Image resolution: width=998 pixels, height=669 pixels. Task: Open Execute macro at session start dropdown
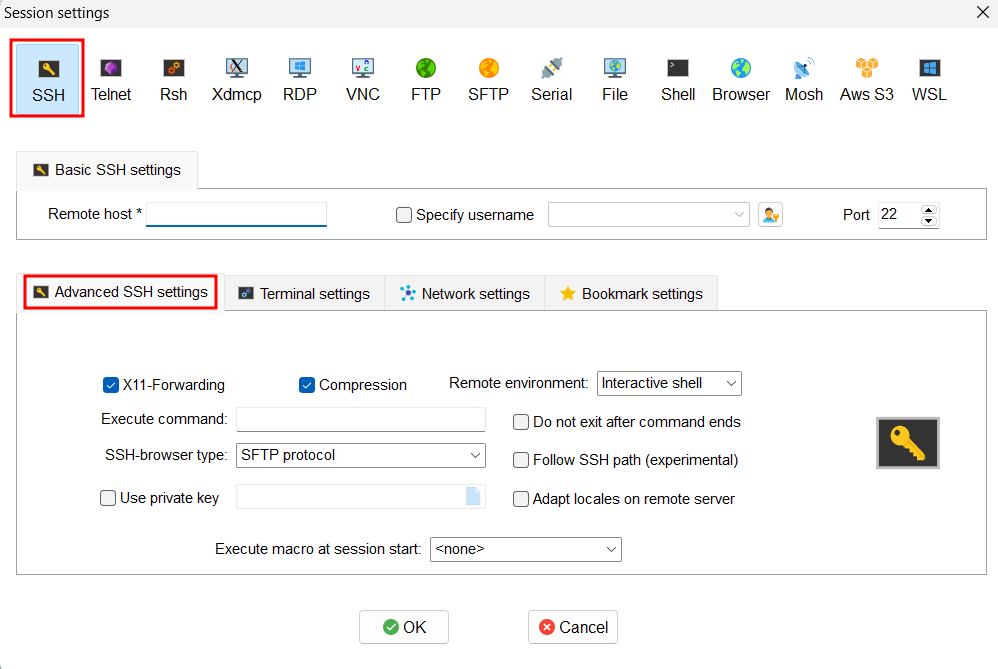[526, 549]
